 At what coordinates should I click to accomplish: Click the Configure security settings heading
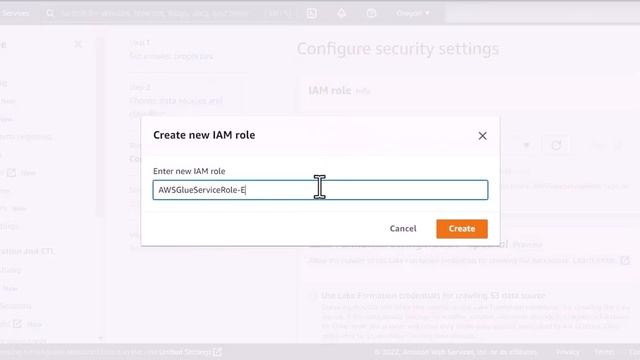click(398, 49)
